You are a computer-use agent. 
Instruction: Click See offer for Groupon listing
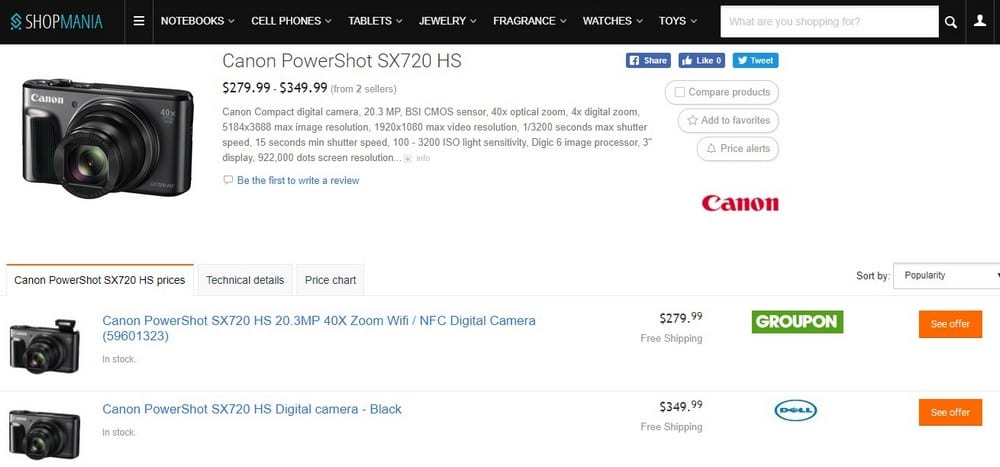(x=950, y=324)
